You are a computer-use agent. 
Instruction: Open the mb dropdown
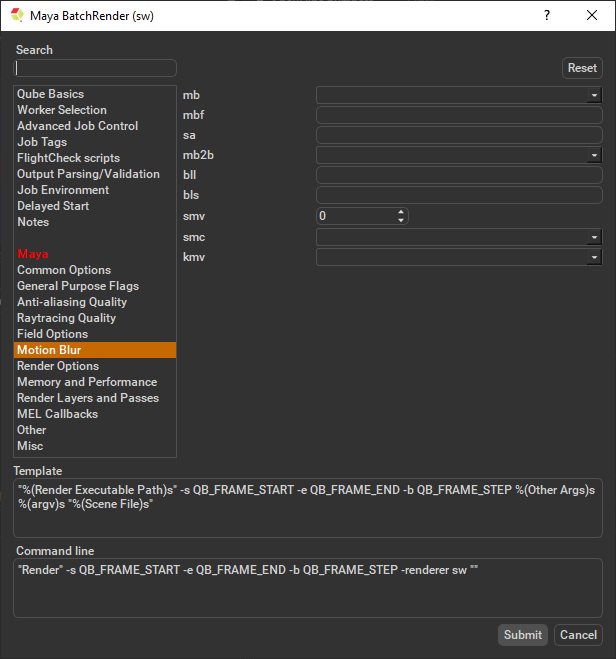click(x=594, y=95)
